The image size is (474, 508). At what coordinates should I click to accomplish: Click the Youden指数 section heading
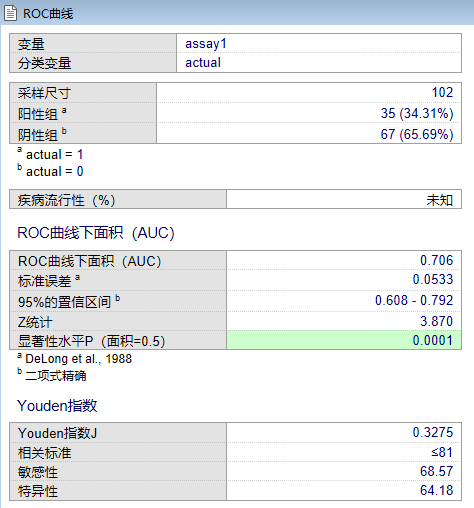[57, 406]
